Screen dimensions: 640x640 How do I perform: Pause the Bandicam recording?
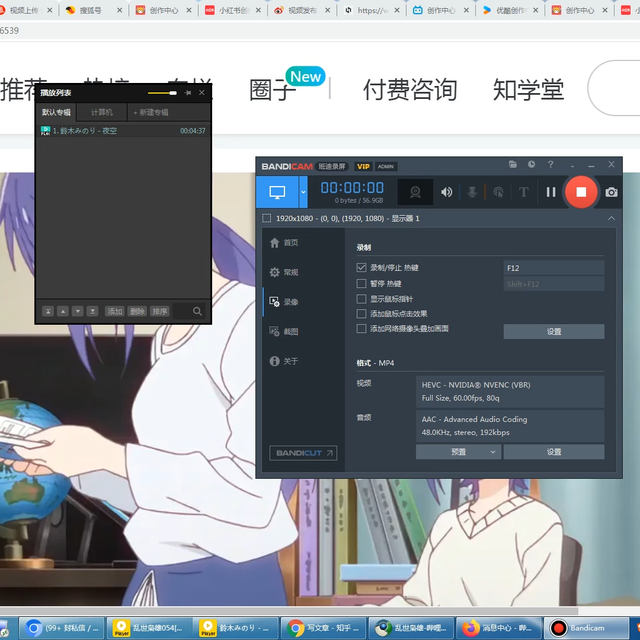[550, 192]
